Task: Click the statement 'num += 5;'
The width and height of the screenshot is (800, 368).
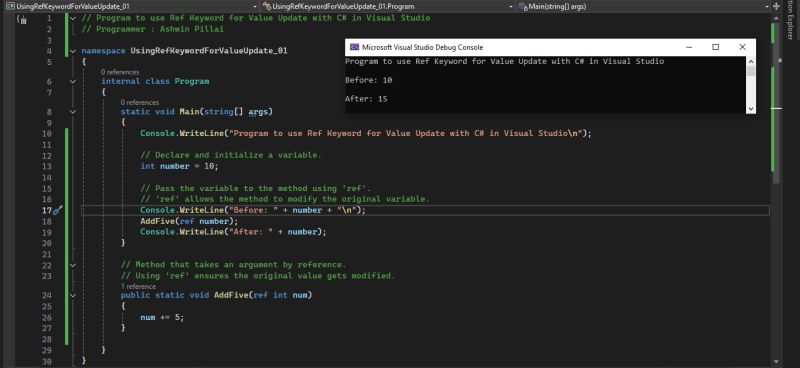Action: tap(162, 317)
